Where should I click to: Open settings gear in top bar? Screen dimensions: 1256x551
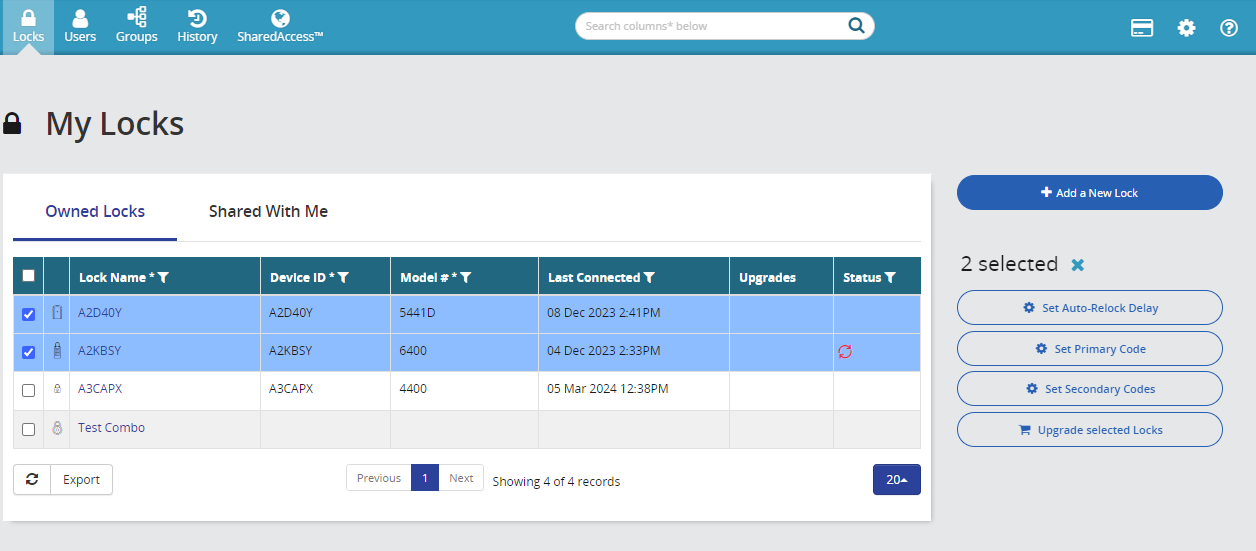click(x=1186, y=28)
